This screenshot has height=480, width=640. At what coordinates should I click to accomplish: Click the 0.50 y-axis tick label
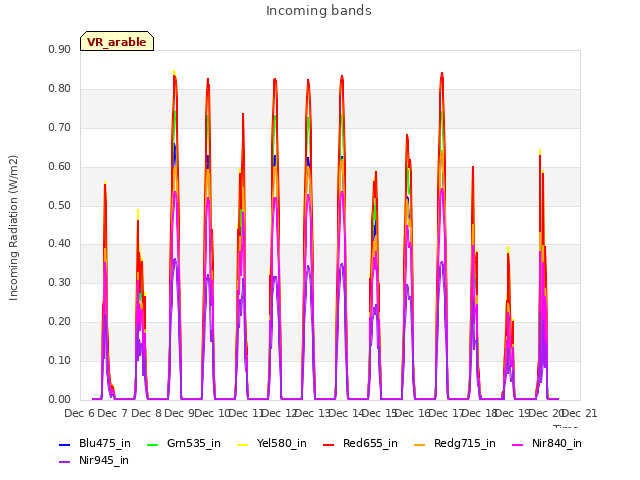60,205
